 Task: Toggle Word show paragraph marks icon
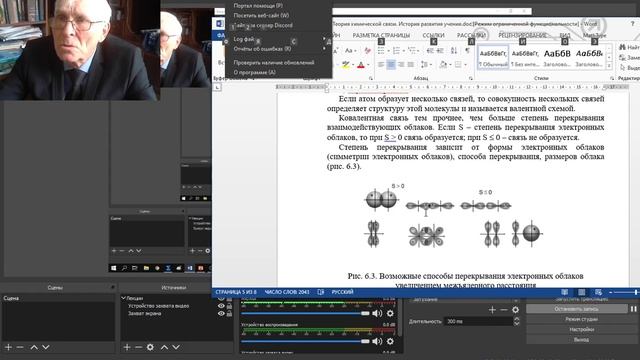point(467,51)
